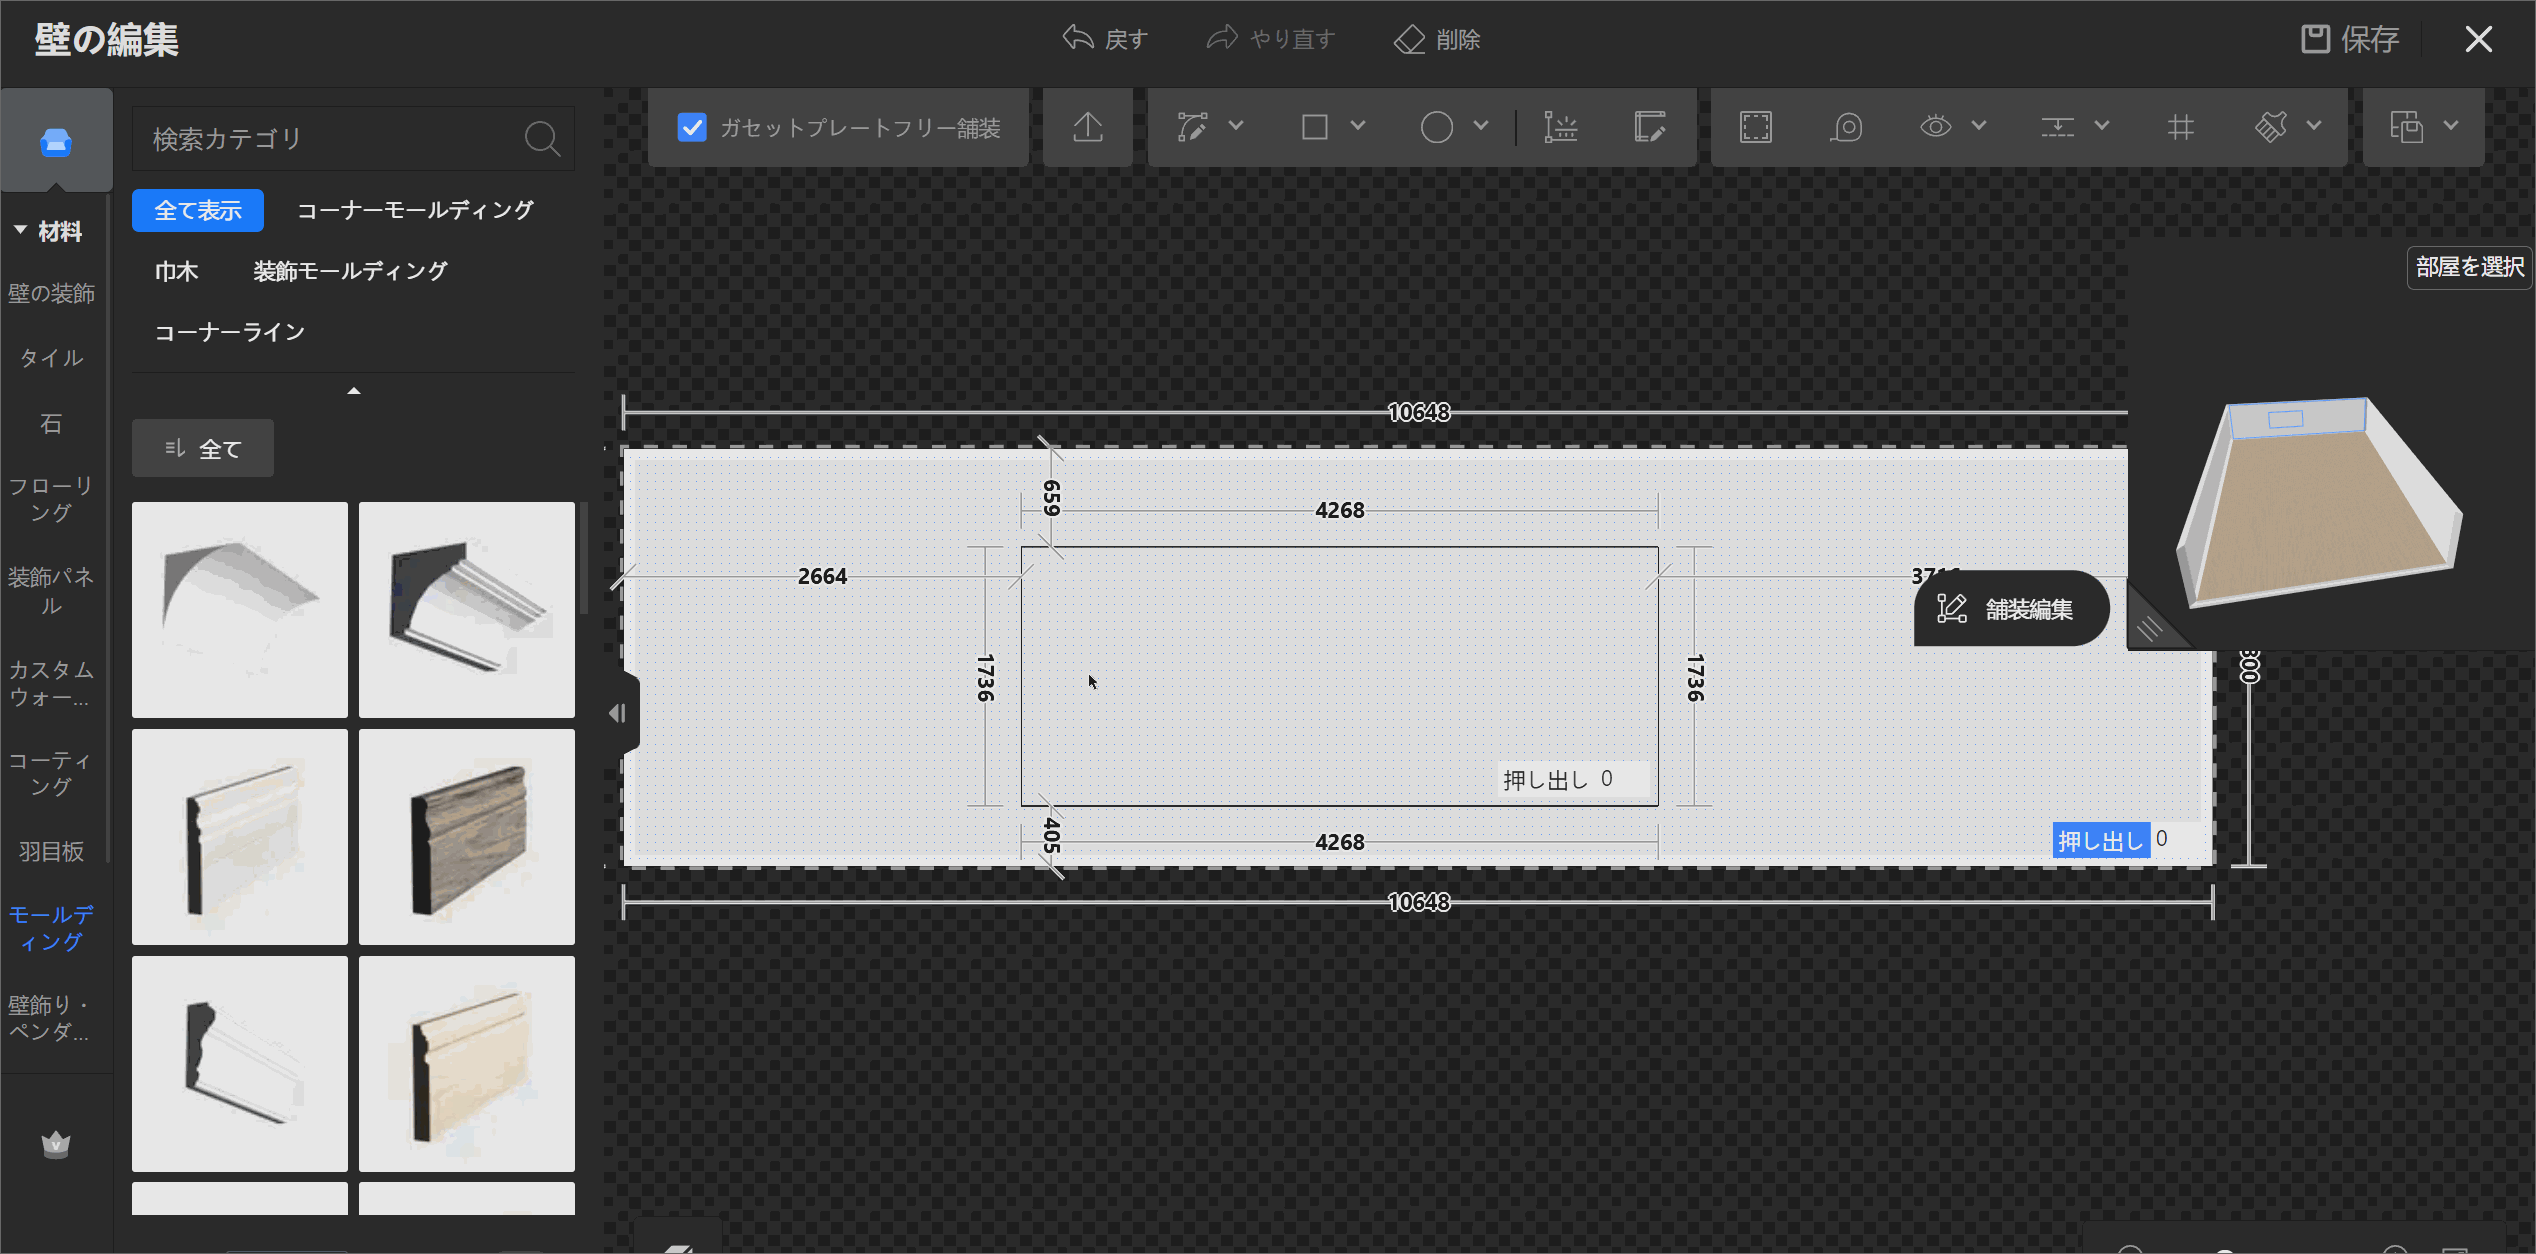Screen dimensions: 2536x1254
Task: Select the black-backed crown molding thumbnail
Action: (x=467, y=610)
